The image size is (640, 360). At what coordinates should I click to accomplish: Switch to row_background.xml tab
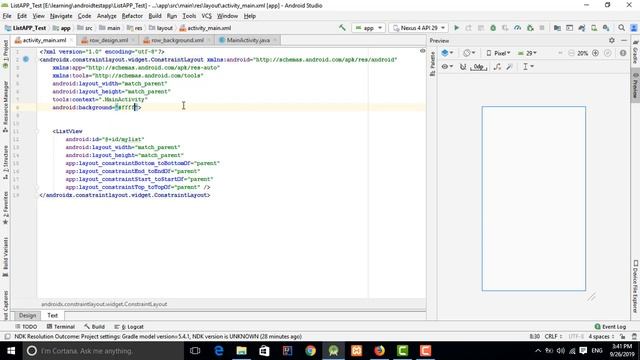pyautogui.click(x=178, y=40)
